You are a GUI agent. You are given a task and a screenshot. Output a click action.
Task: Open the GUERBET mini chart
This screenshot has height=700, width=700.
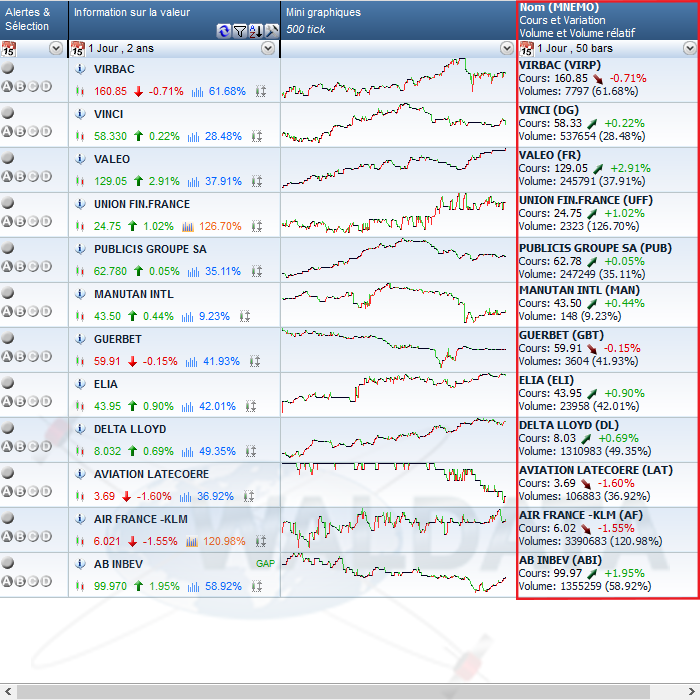coord(394,348)
